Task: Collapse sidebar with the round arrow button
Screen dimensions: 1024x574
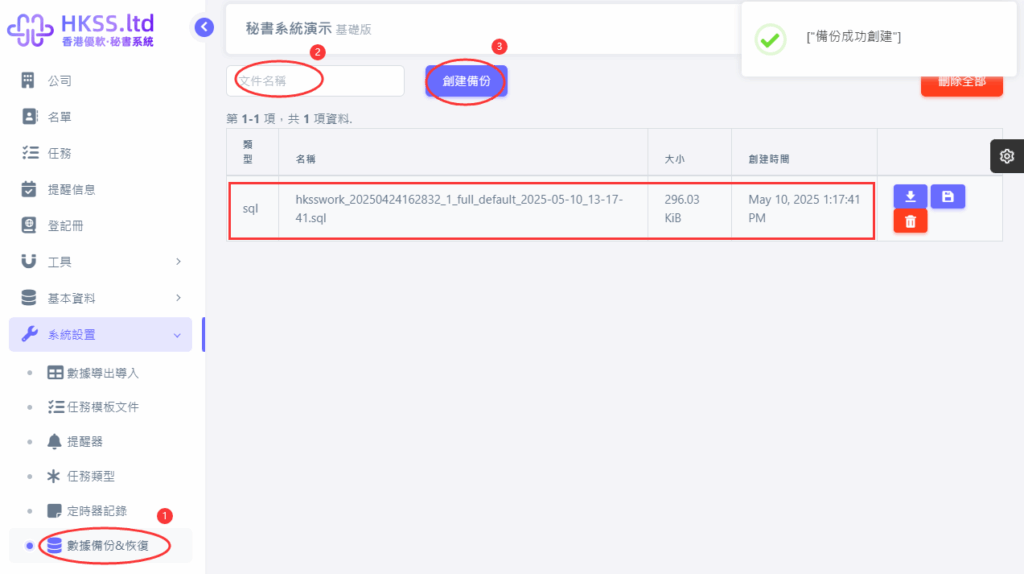Action: point(204,27)
